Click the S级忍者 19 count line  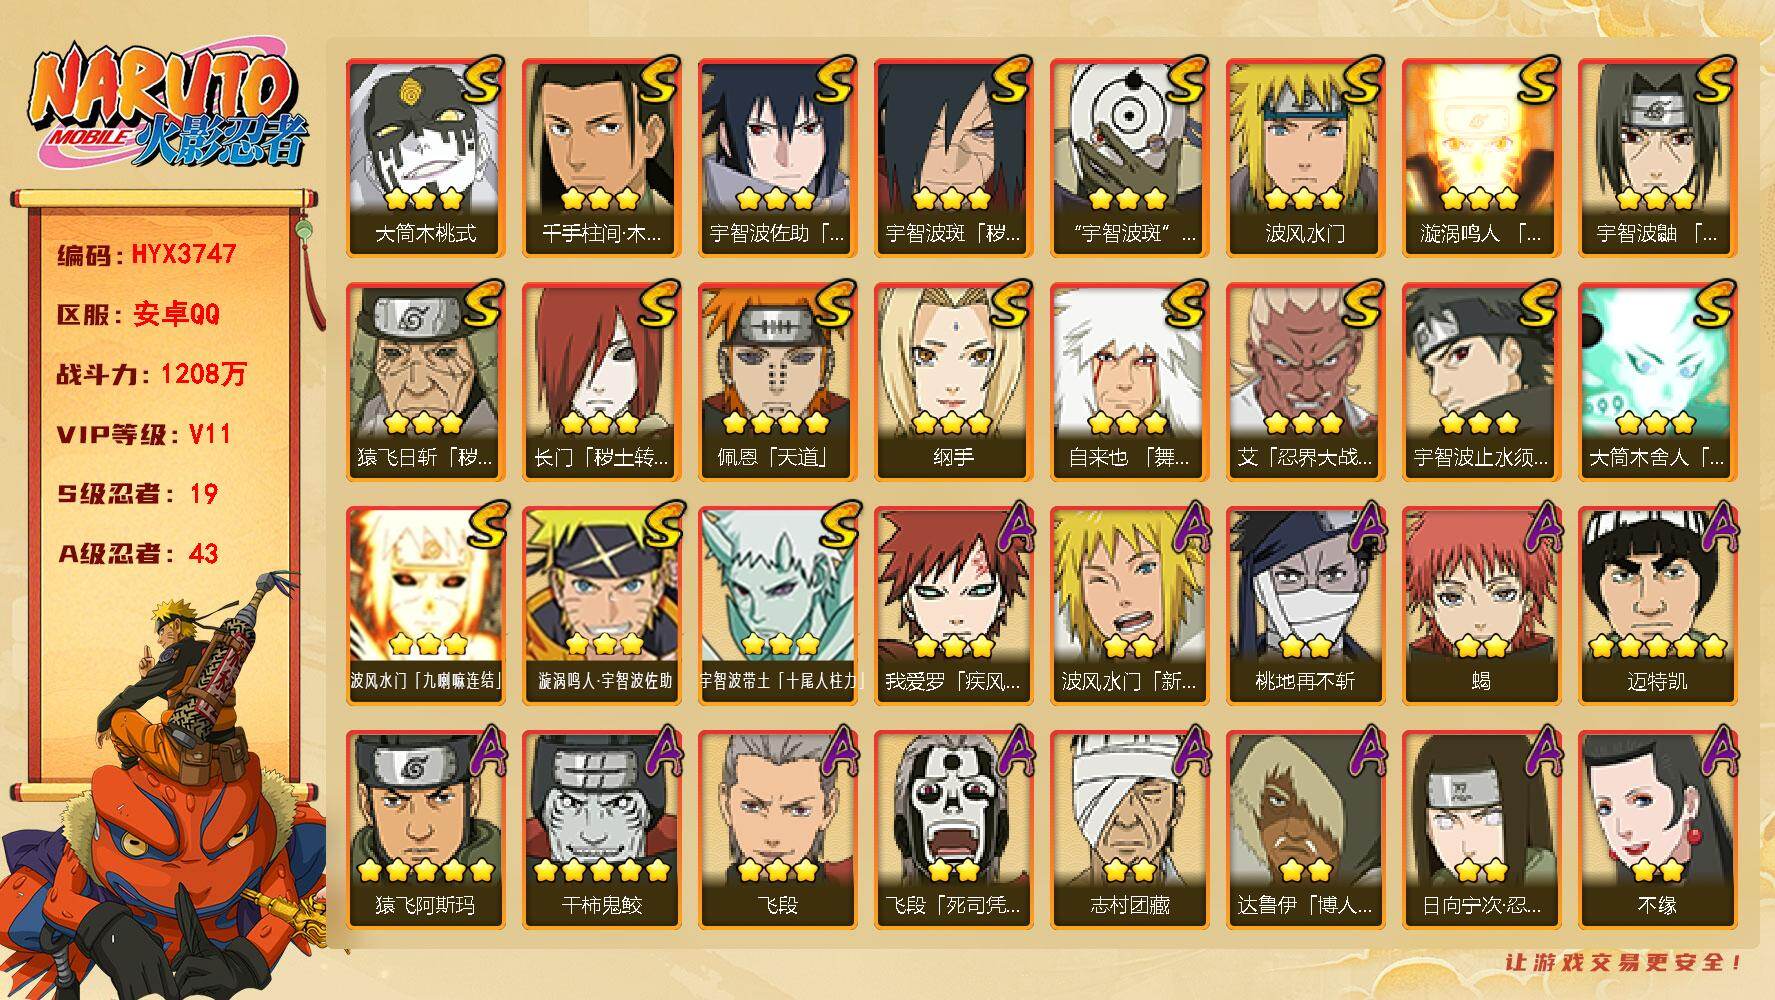tap(137, 494)
